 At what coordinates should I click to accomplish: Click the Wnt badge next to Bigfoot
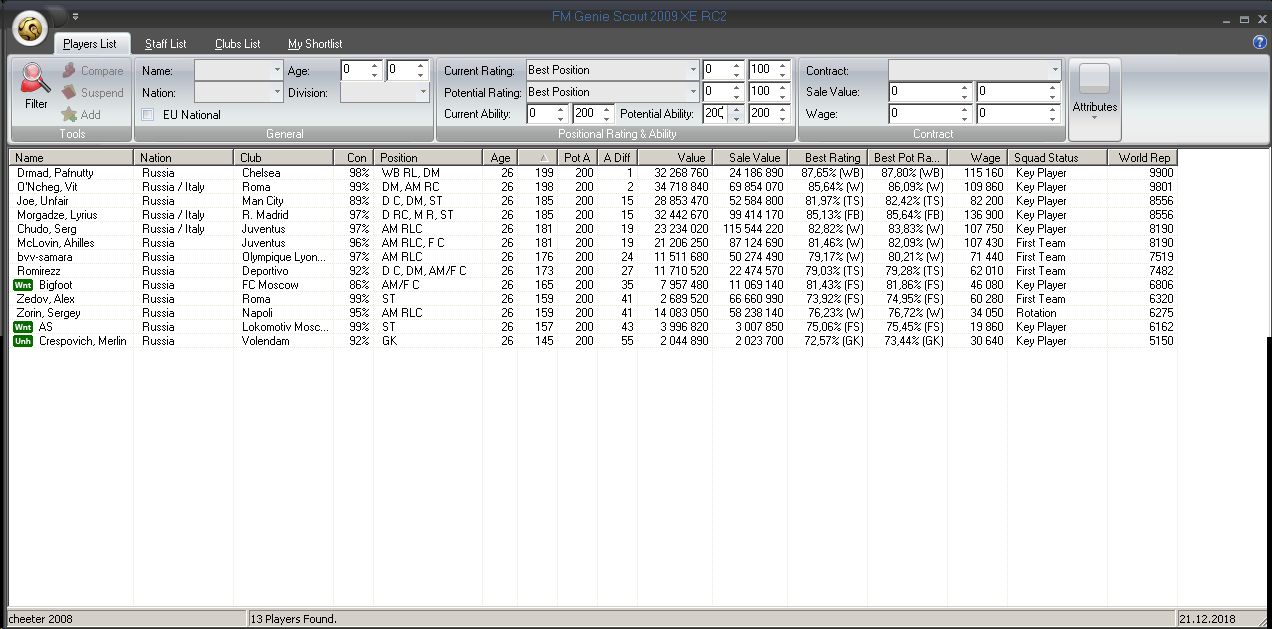pyautogui.click(x=23, y=285)
